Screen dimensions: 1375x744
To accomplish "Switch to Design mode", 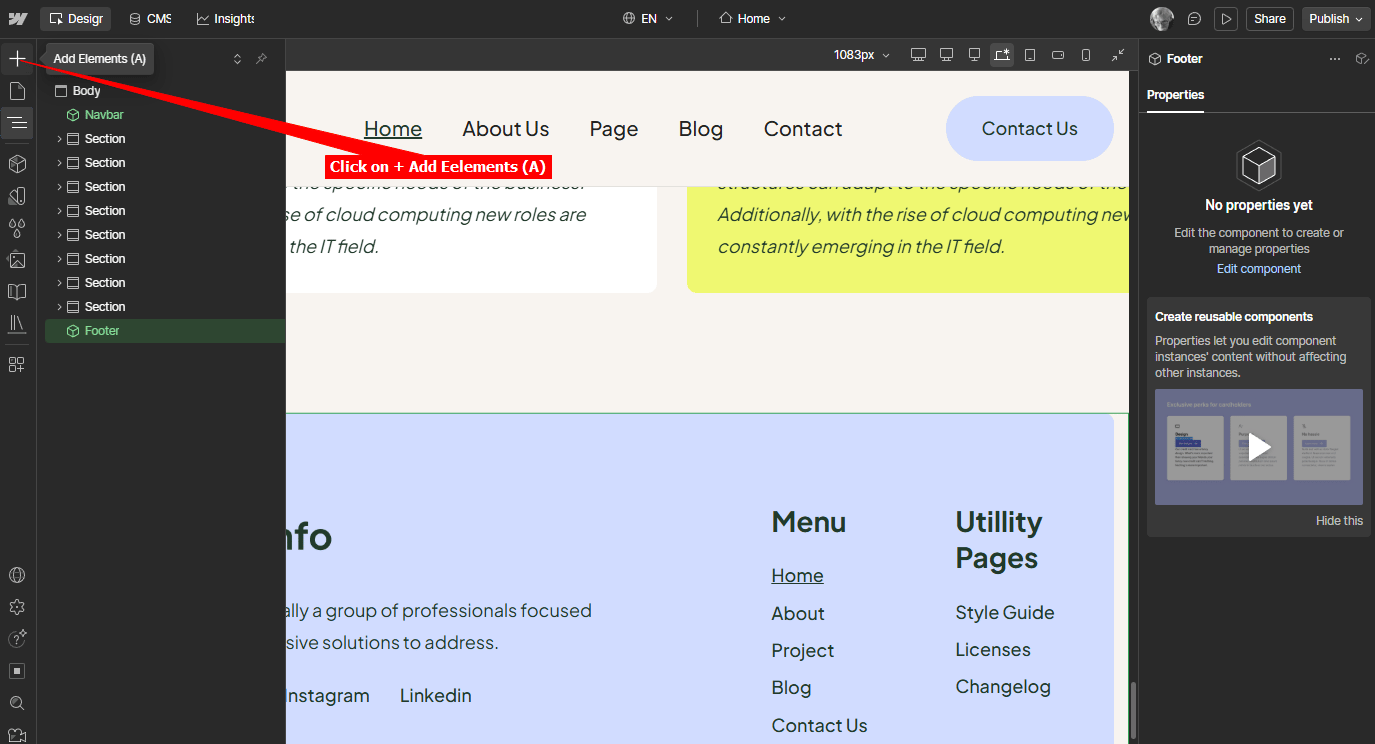I will point(76,19).
